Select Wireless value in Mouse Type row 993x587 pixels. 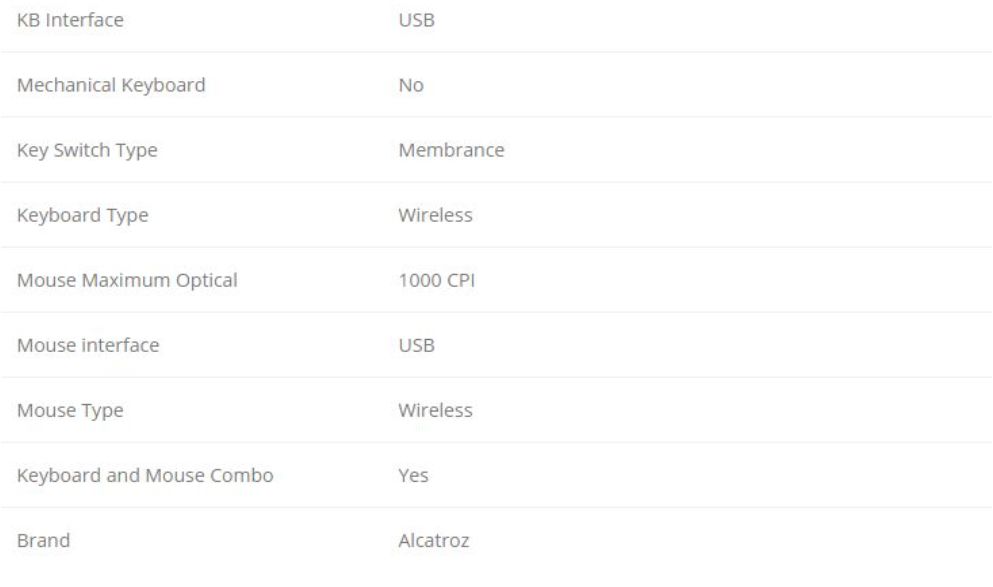point(436,410)
